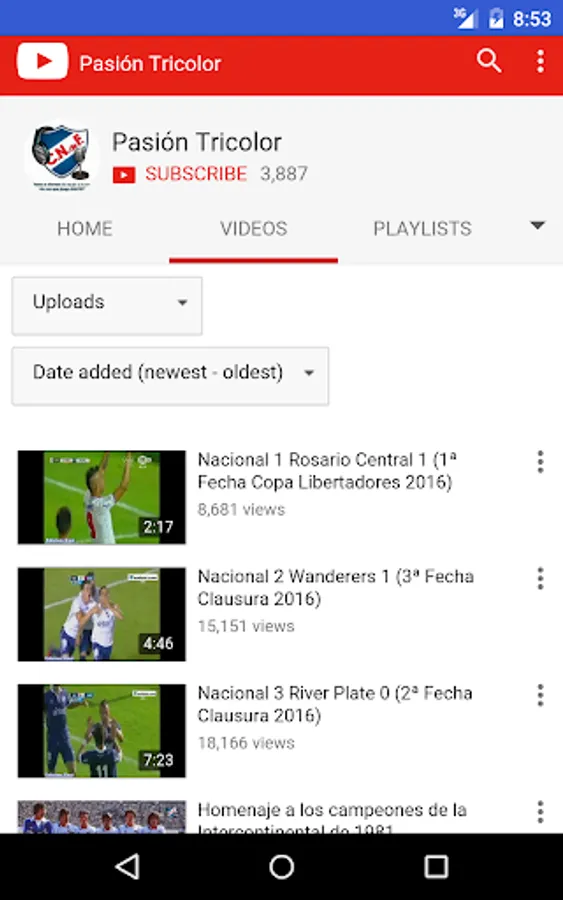
Task: Tap the Android back navigation button
Action: pos(127,867)
